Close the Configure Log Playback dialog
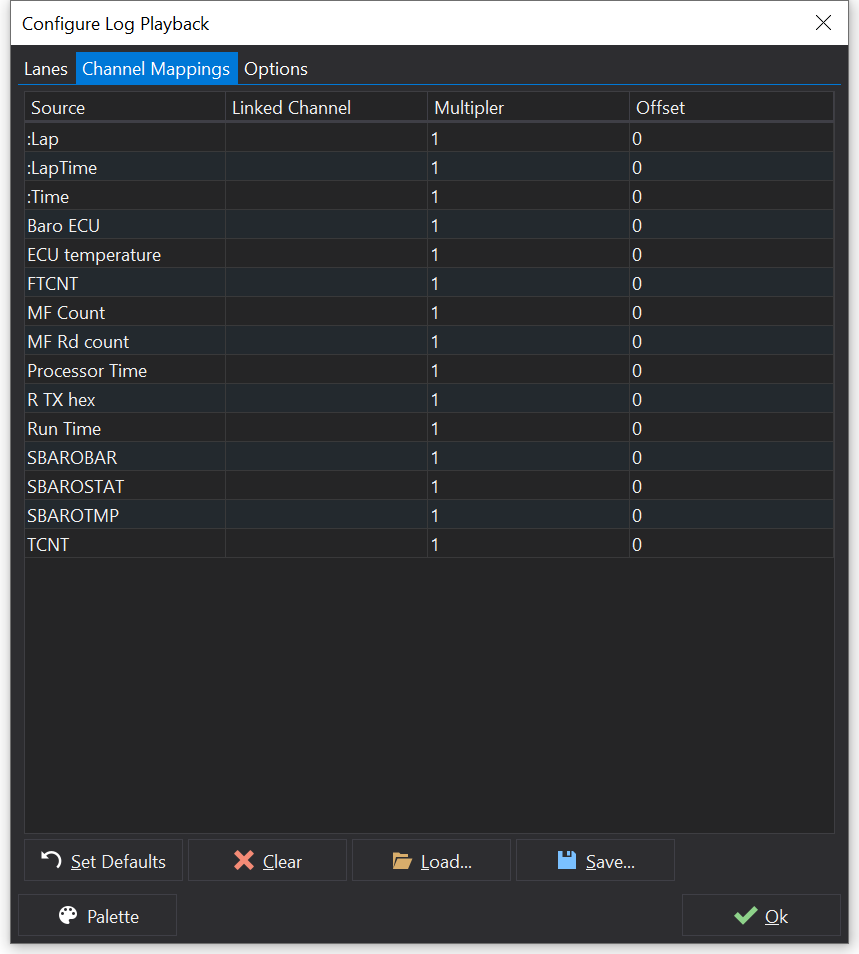859x954 pixels. click(x=823, y=23)
